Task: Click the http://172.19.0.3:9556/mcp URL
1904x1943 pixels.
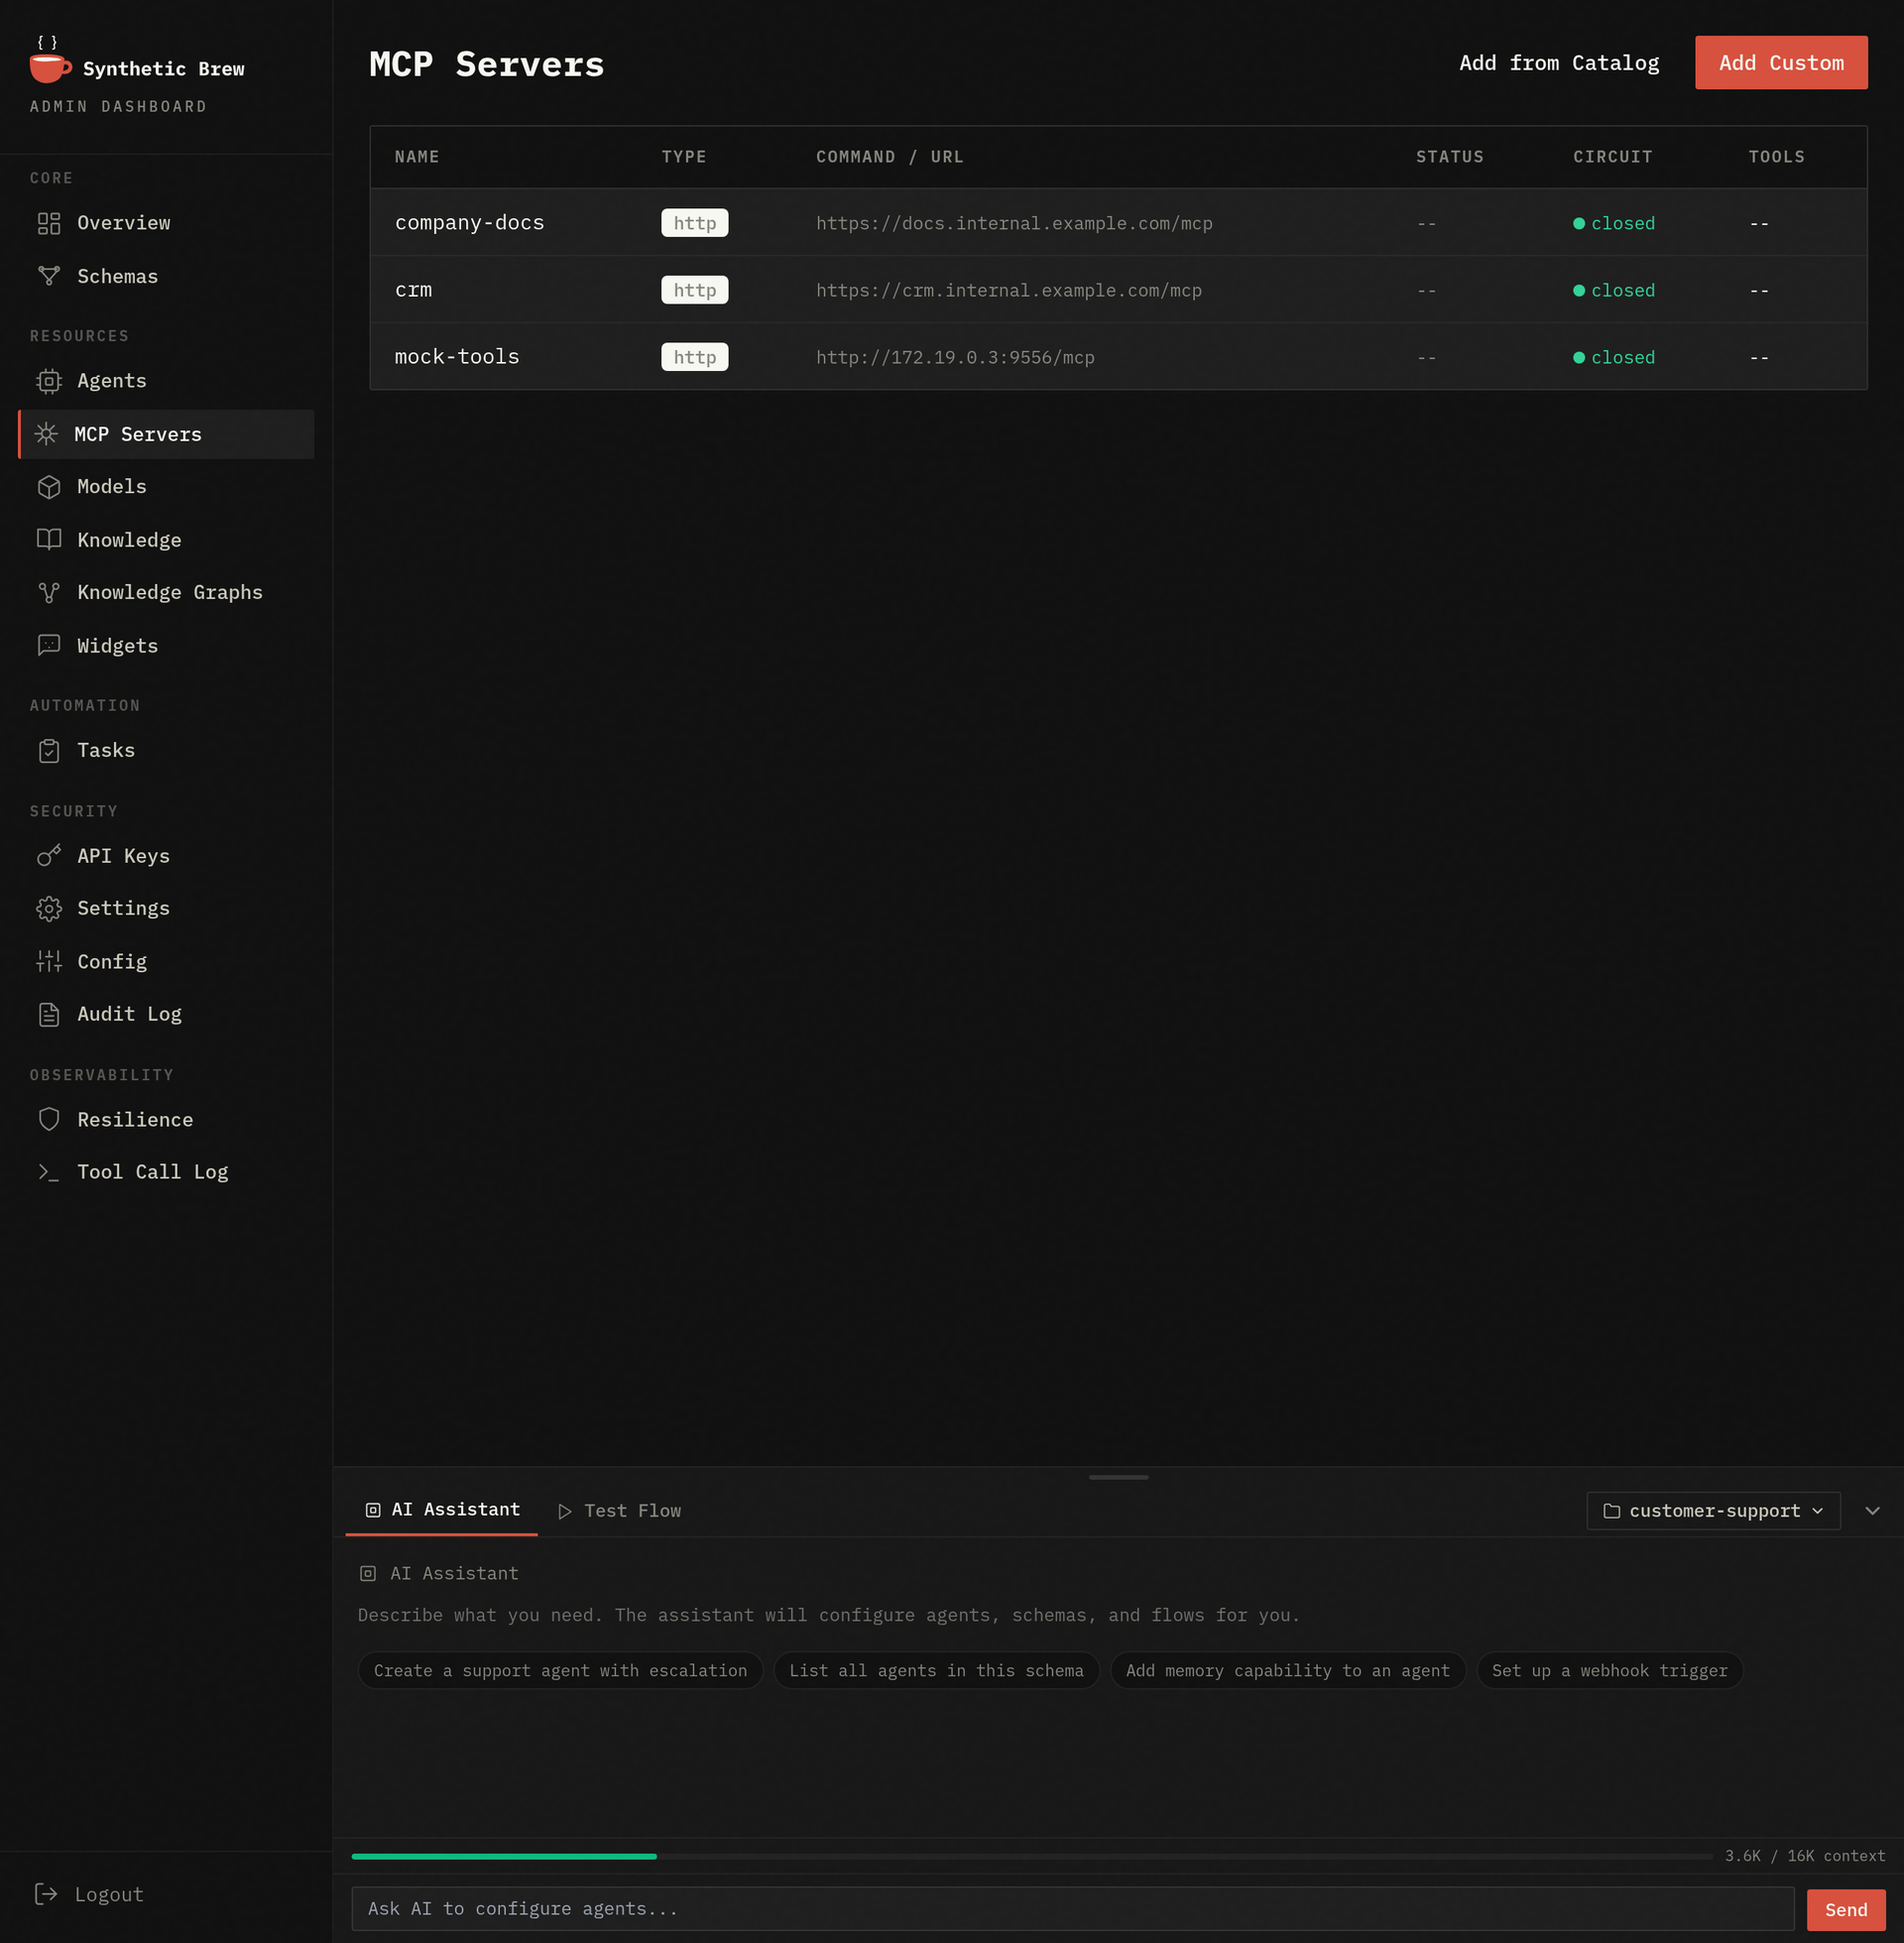Action: [955, 357]
